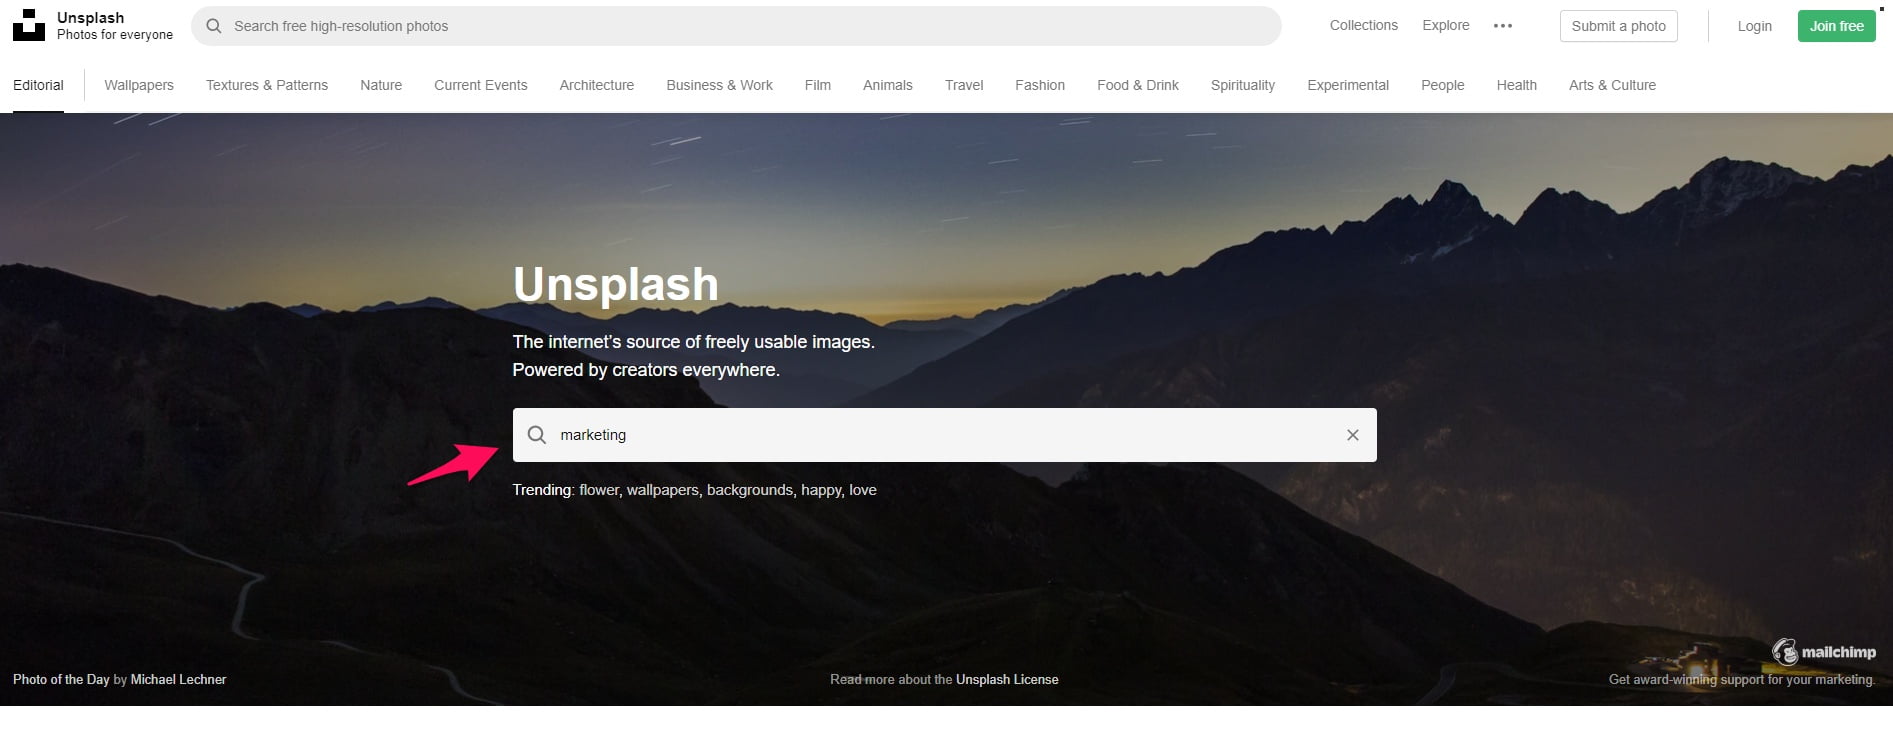Image resolution: width=1893 pixels, height=742 pixels.
Task: Click the Submit a photo button
Action: 1618,26
